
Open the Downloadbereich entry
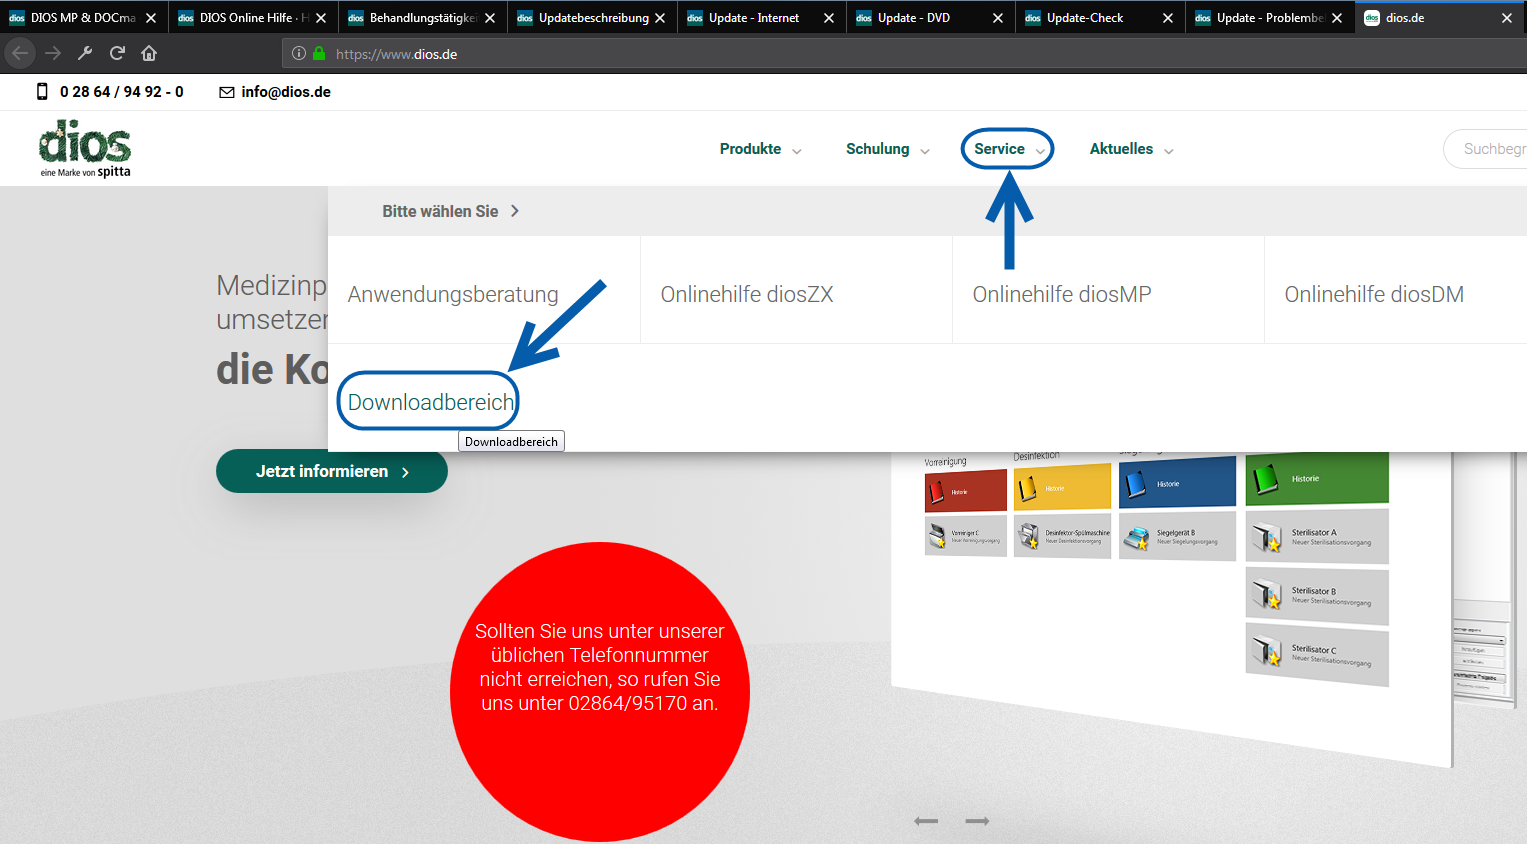pyautogui.click(x=430, y=402)
